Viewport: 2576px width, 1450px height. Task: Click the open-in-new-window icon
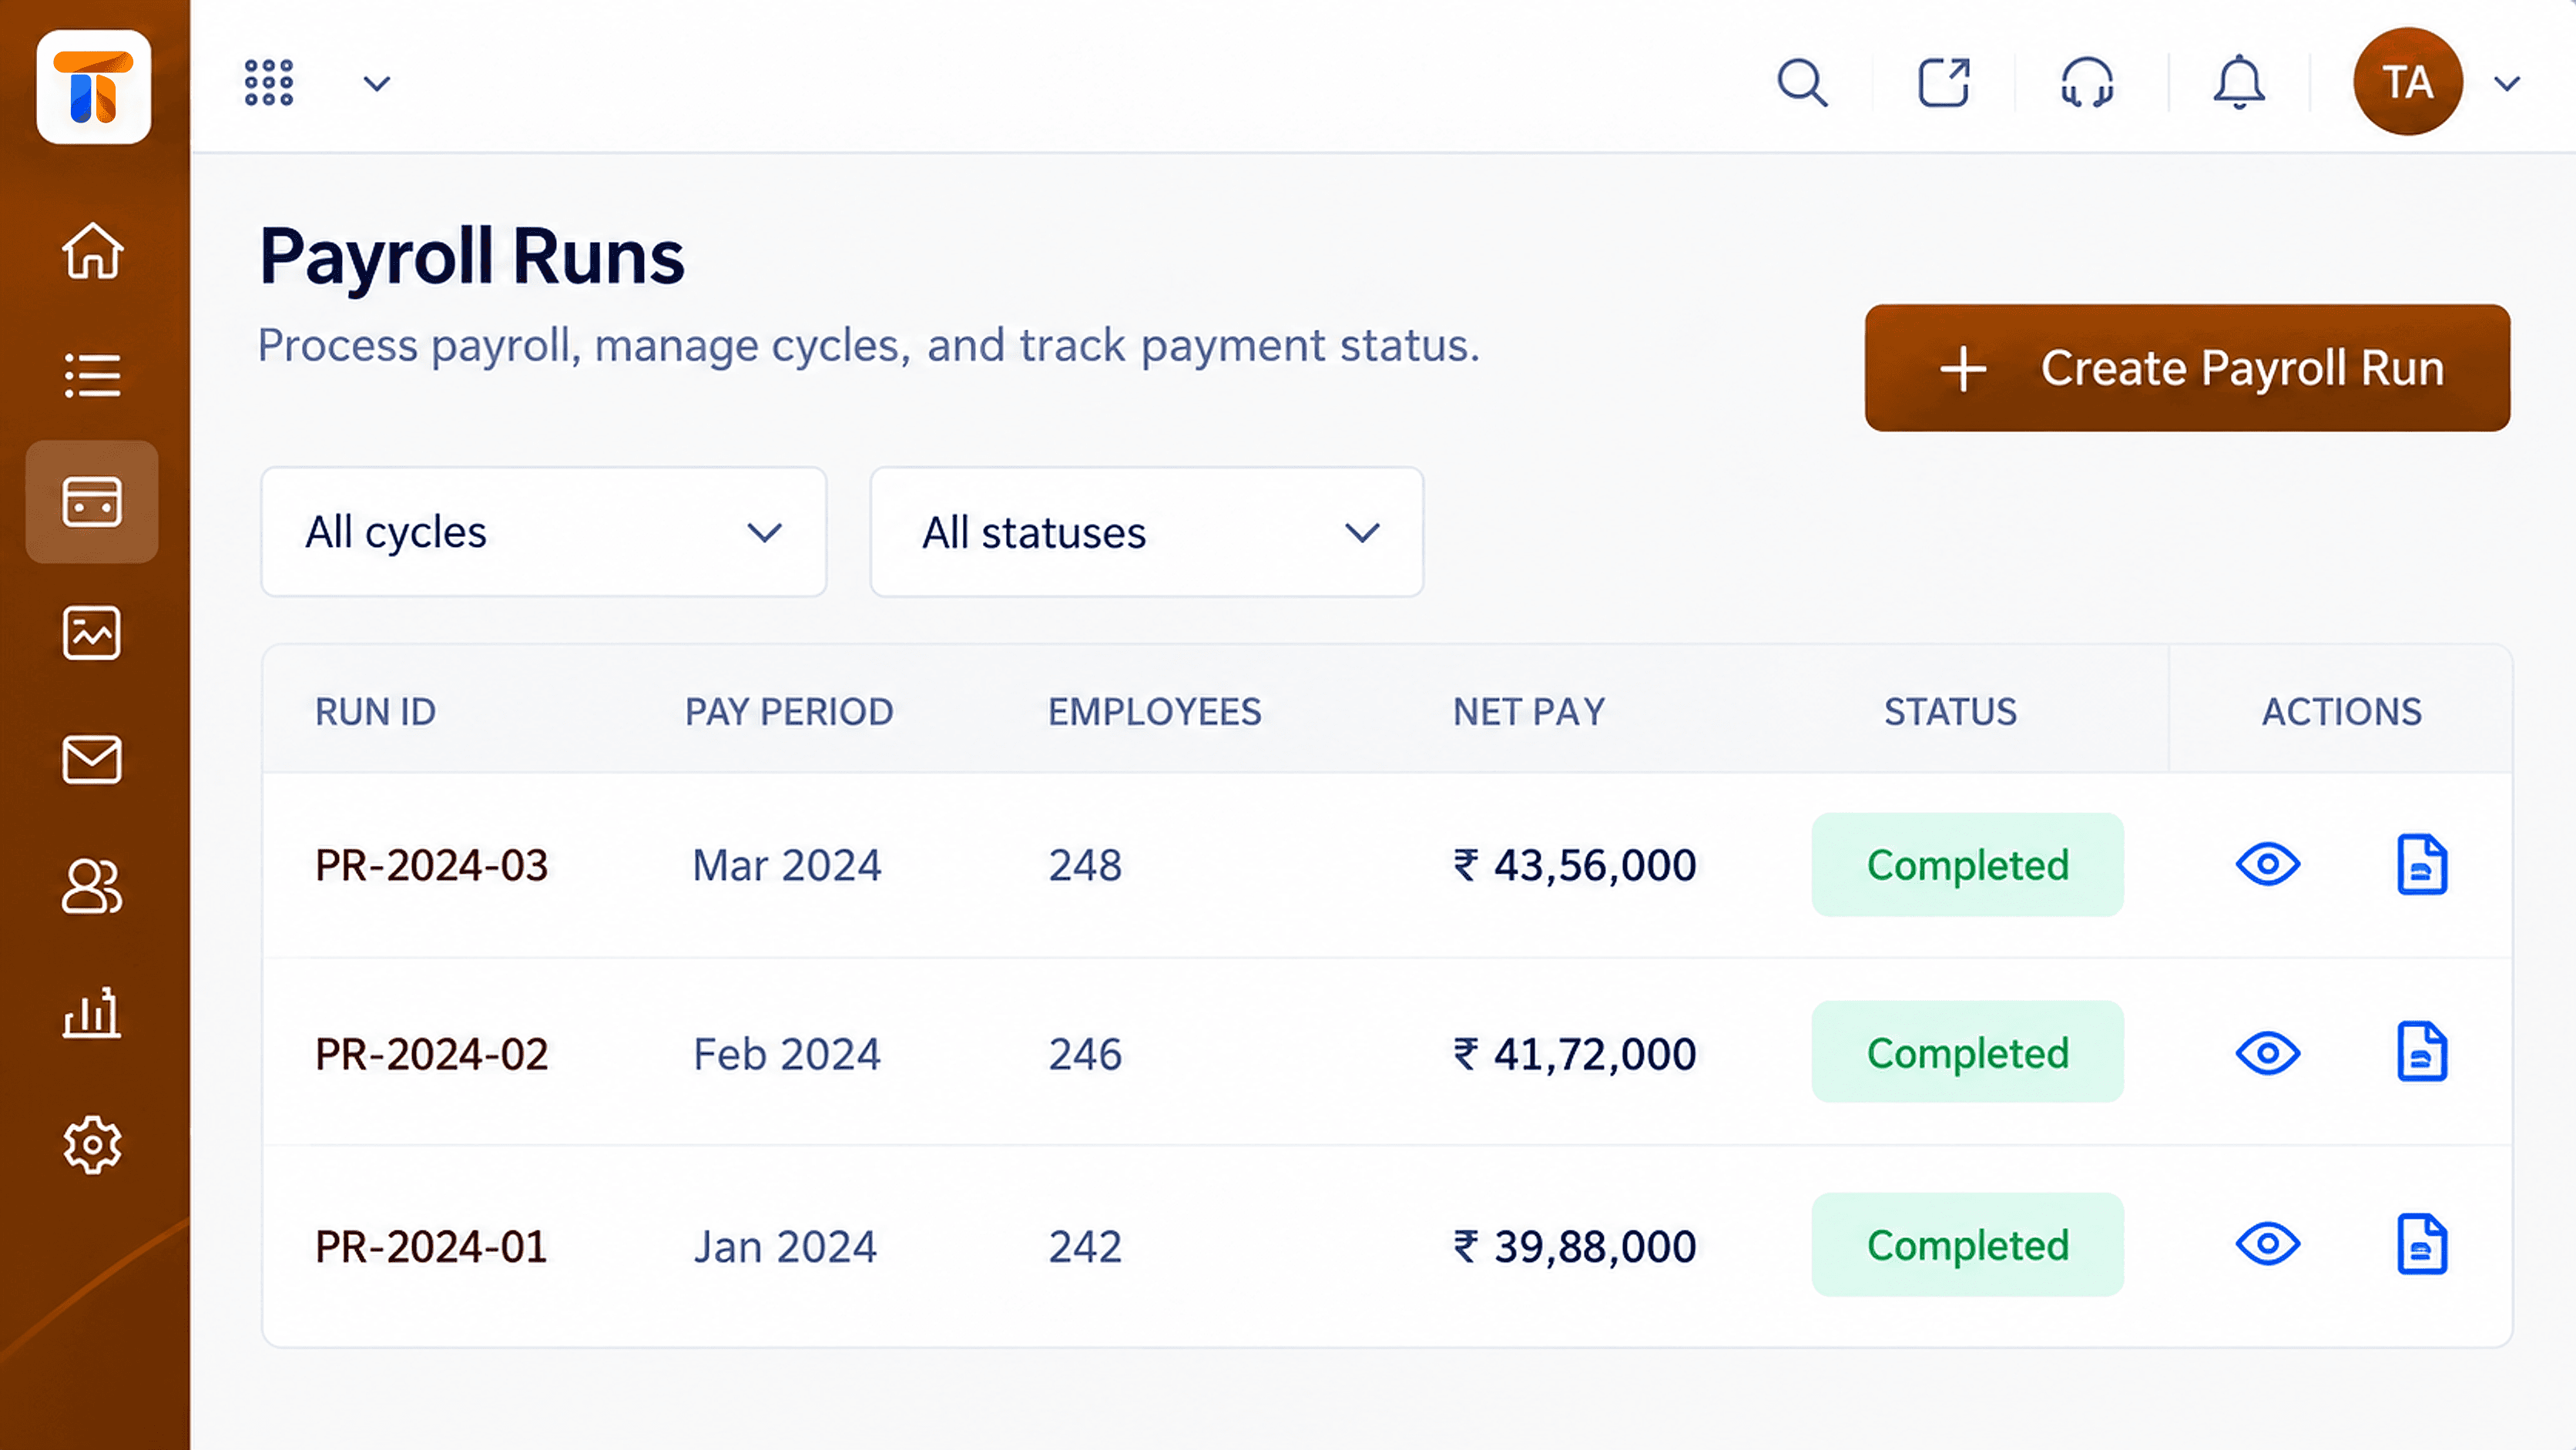click(x=1944, y=82)
